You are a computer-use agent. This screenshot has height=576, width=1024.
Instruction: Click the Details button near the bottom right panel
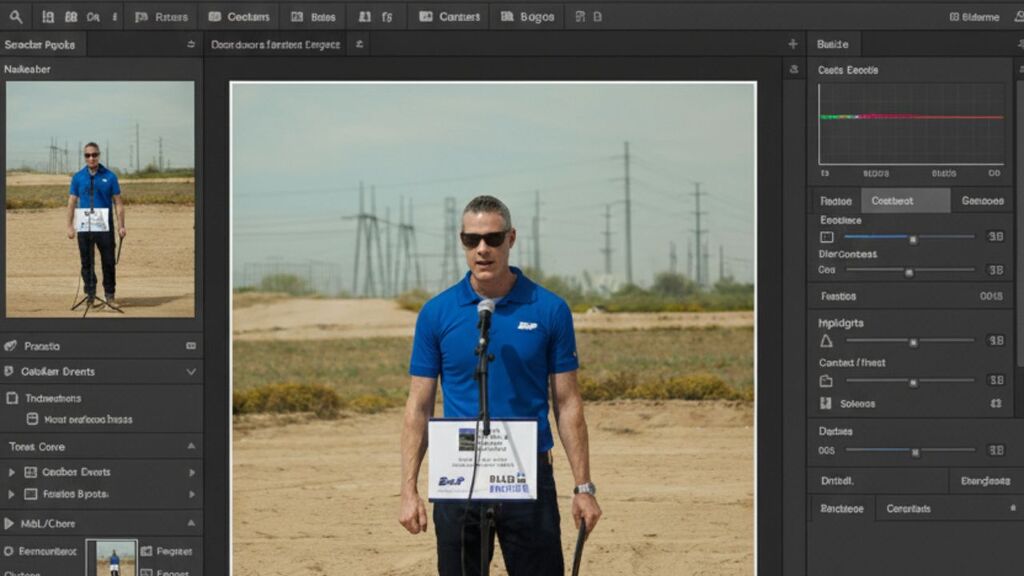pos(836,480)
